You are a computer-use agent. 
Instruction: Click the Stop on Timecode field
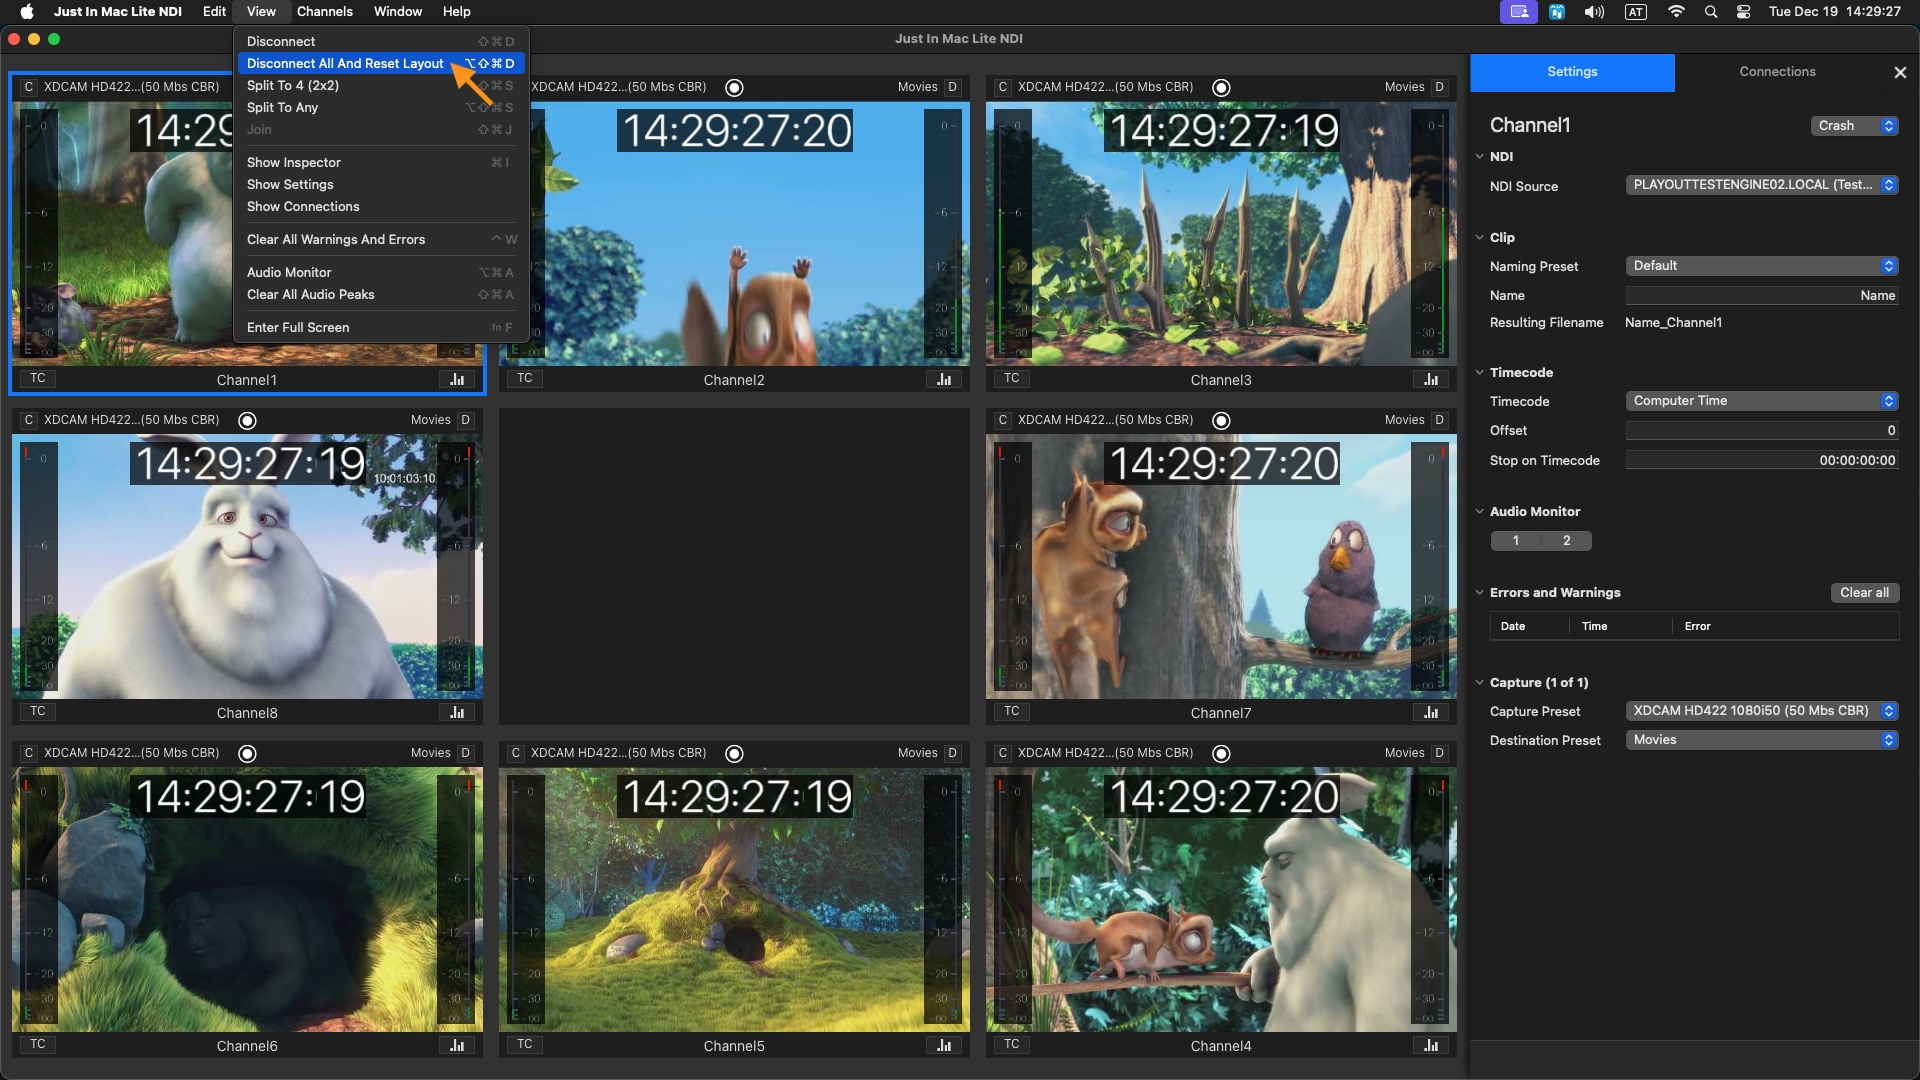tap(1762, 461)
